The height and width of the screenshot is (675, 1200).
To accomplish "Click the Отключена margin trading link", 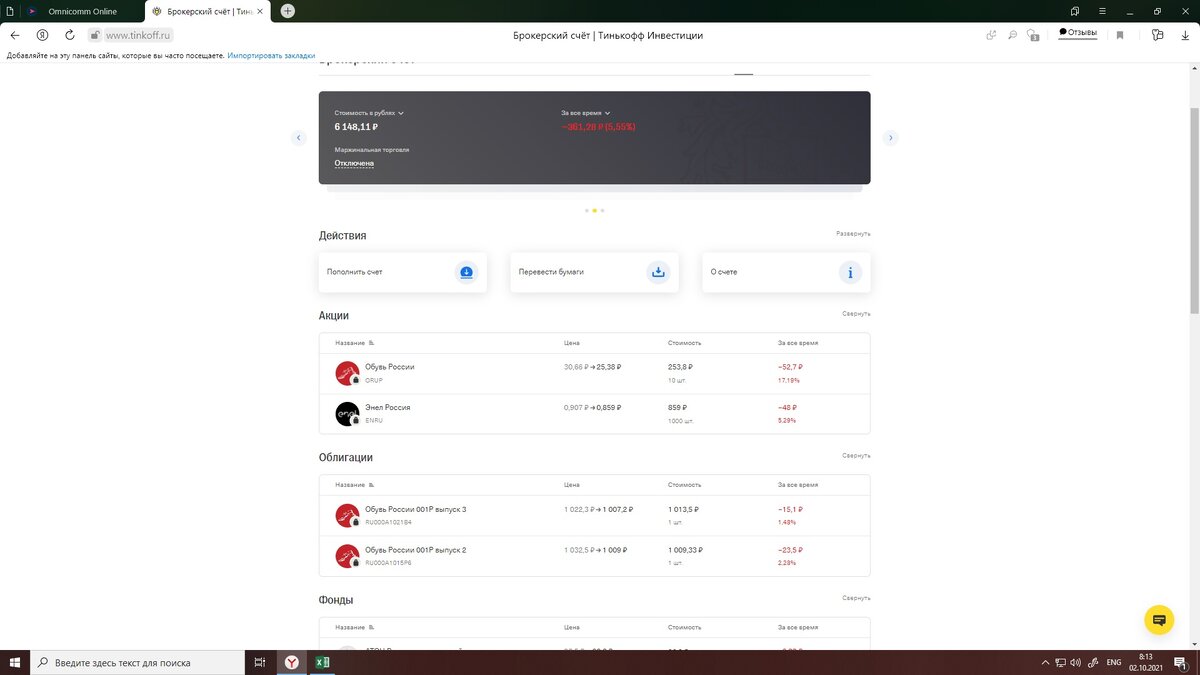I will point(354,163).
